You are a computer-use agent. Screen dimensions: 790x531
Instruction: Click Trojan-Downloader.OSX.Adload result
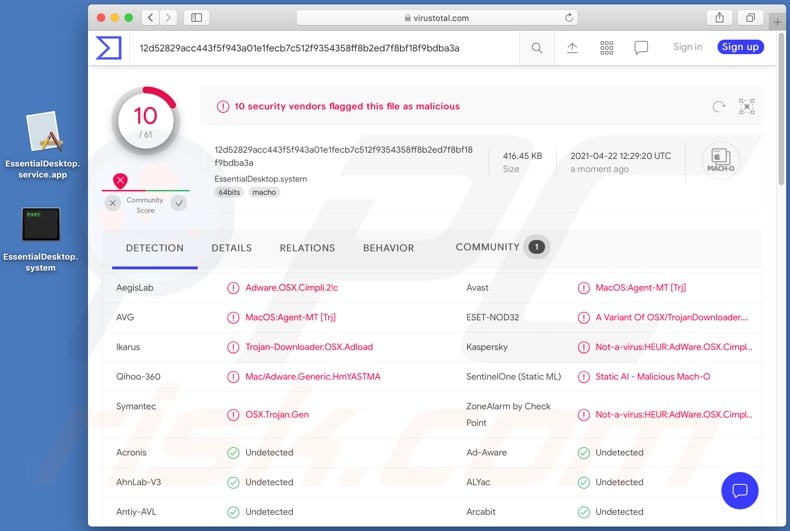point(309,347)
